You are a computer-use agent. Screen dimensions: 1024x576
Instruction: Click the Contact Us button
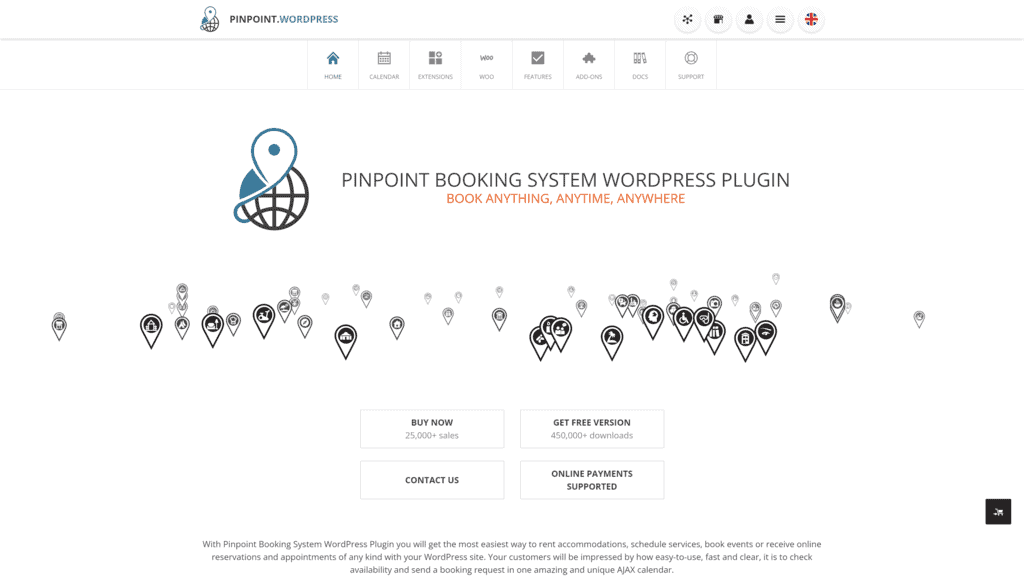[432, 480]
